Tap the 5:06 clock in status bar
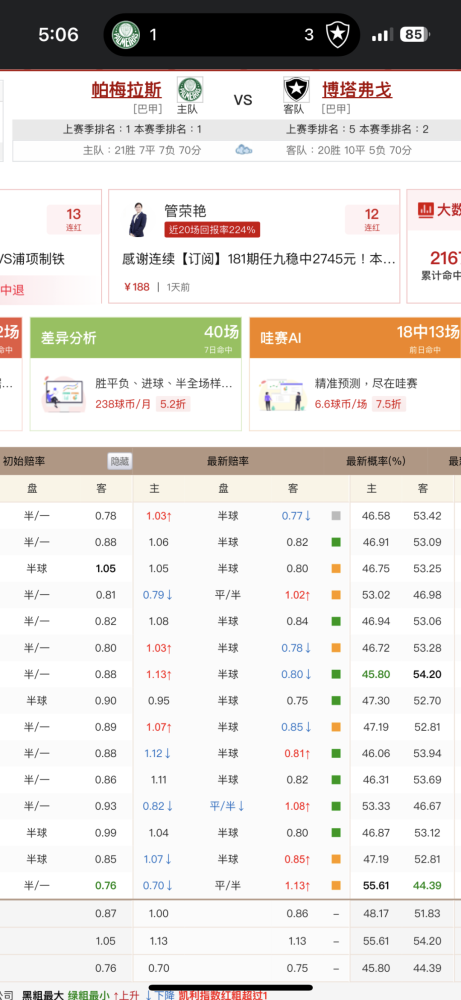The width and height of the screenshot is (461, 1000). (58, 34)
